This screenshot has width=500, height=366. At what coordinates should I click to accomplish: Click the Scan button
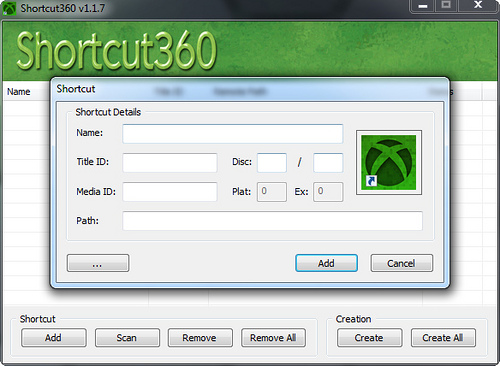tap(127, 338)
